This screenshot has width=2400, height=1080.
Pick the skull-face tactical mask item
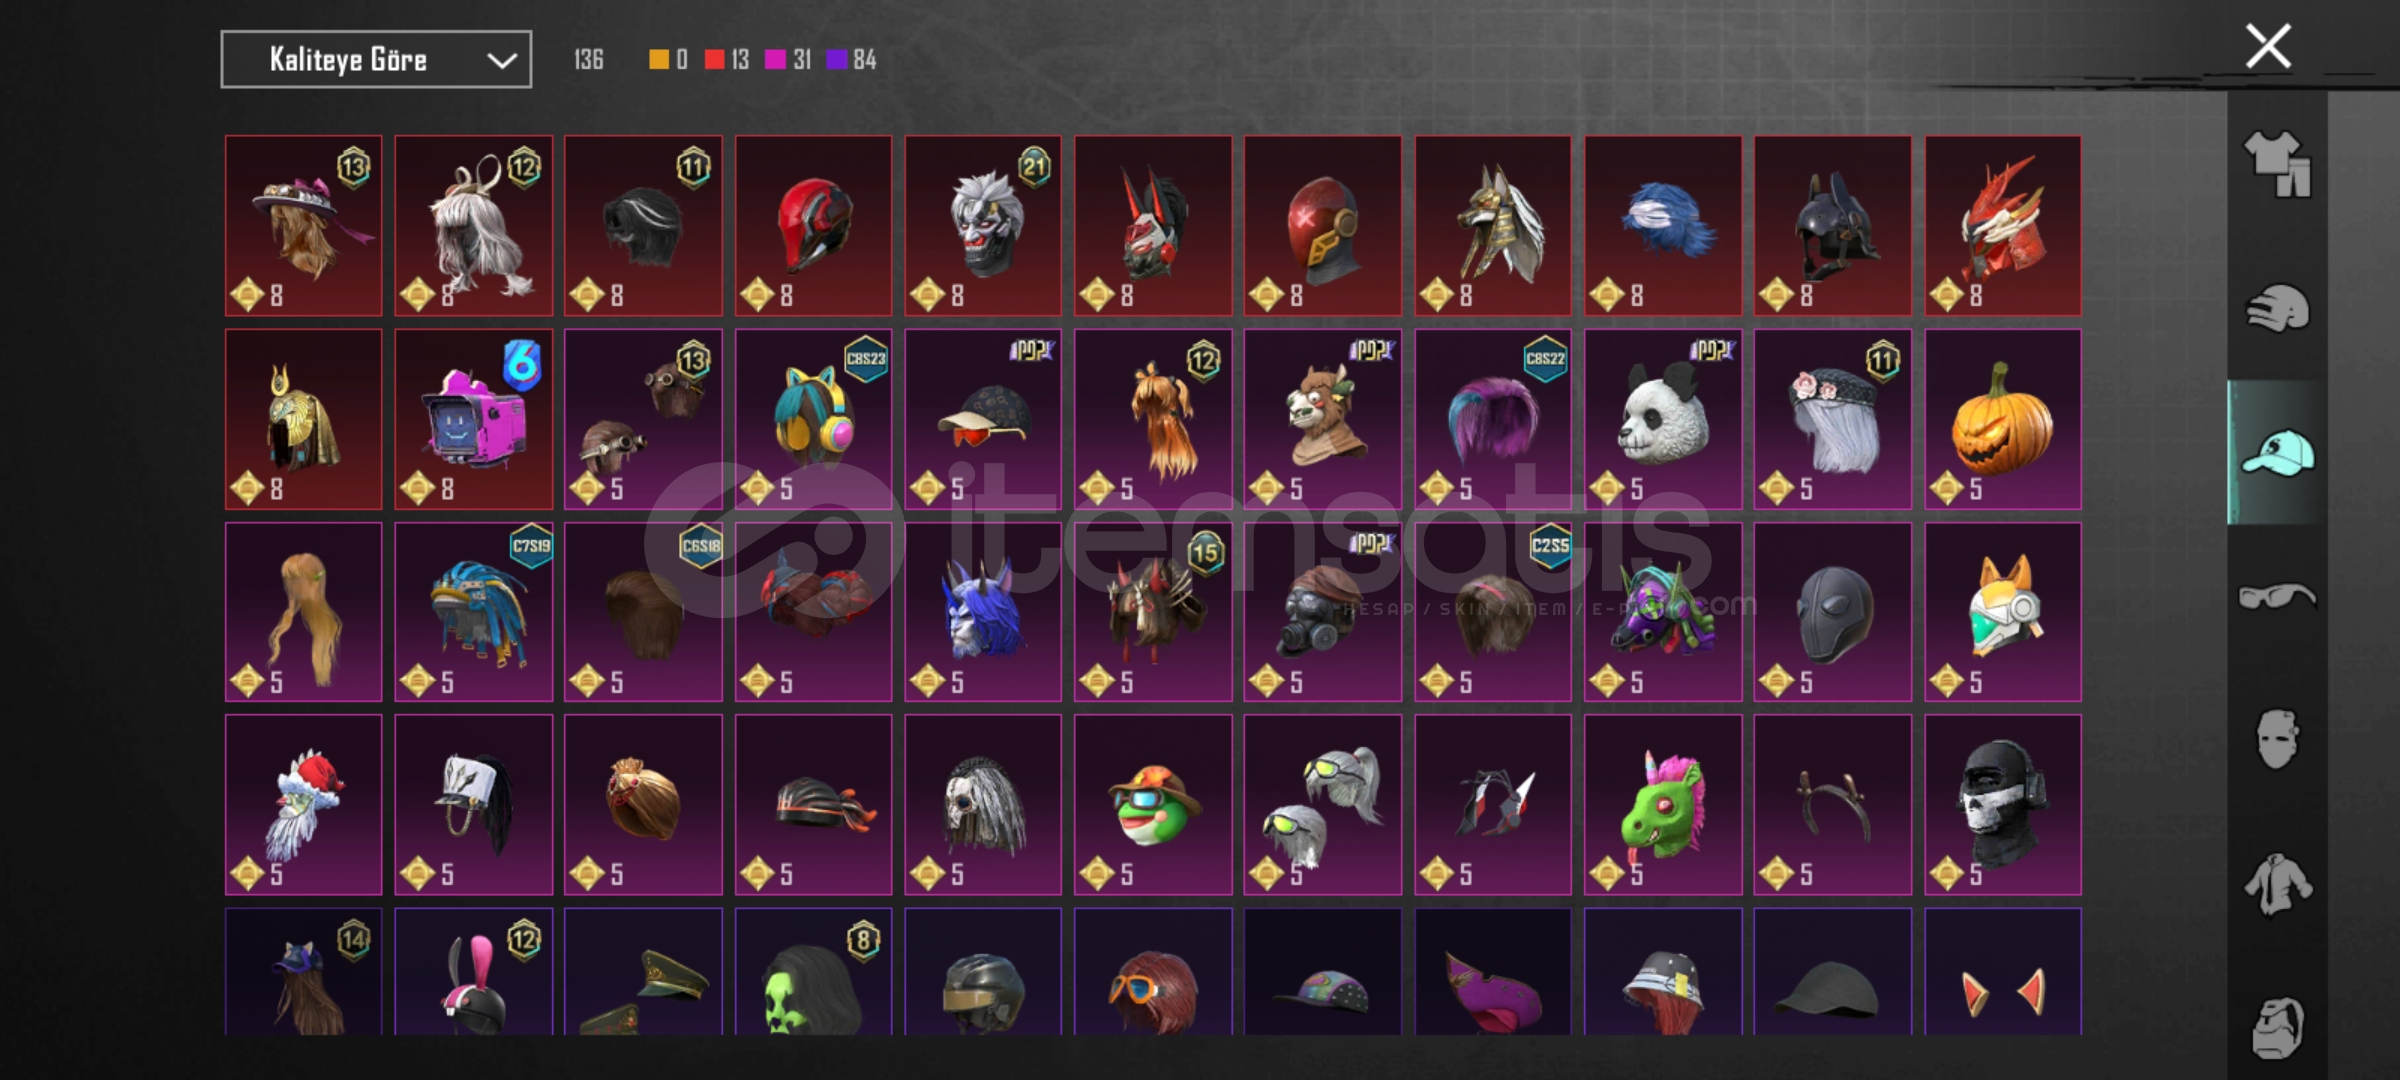[2002, 804]
